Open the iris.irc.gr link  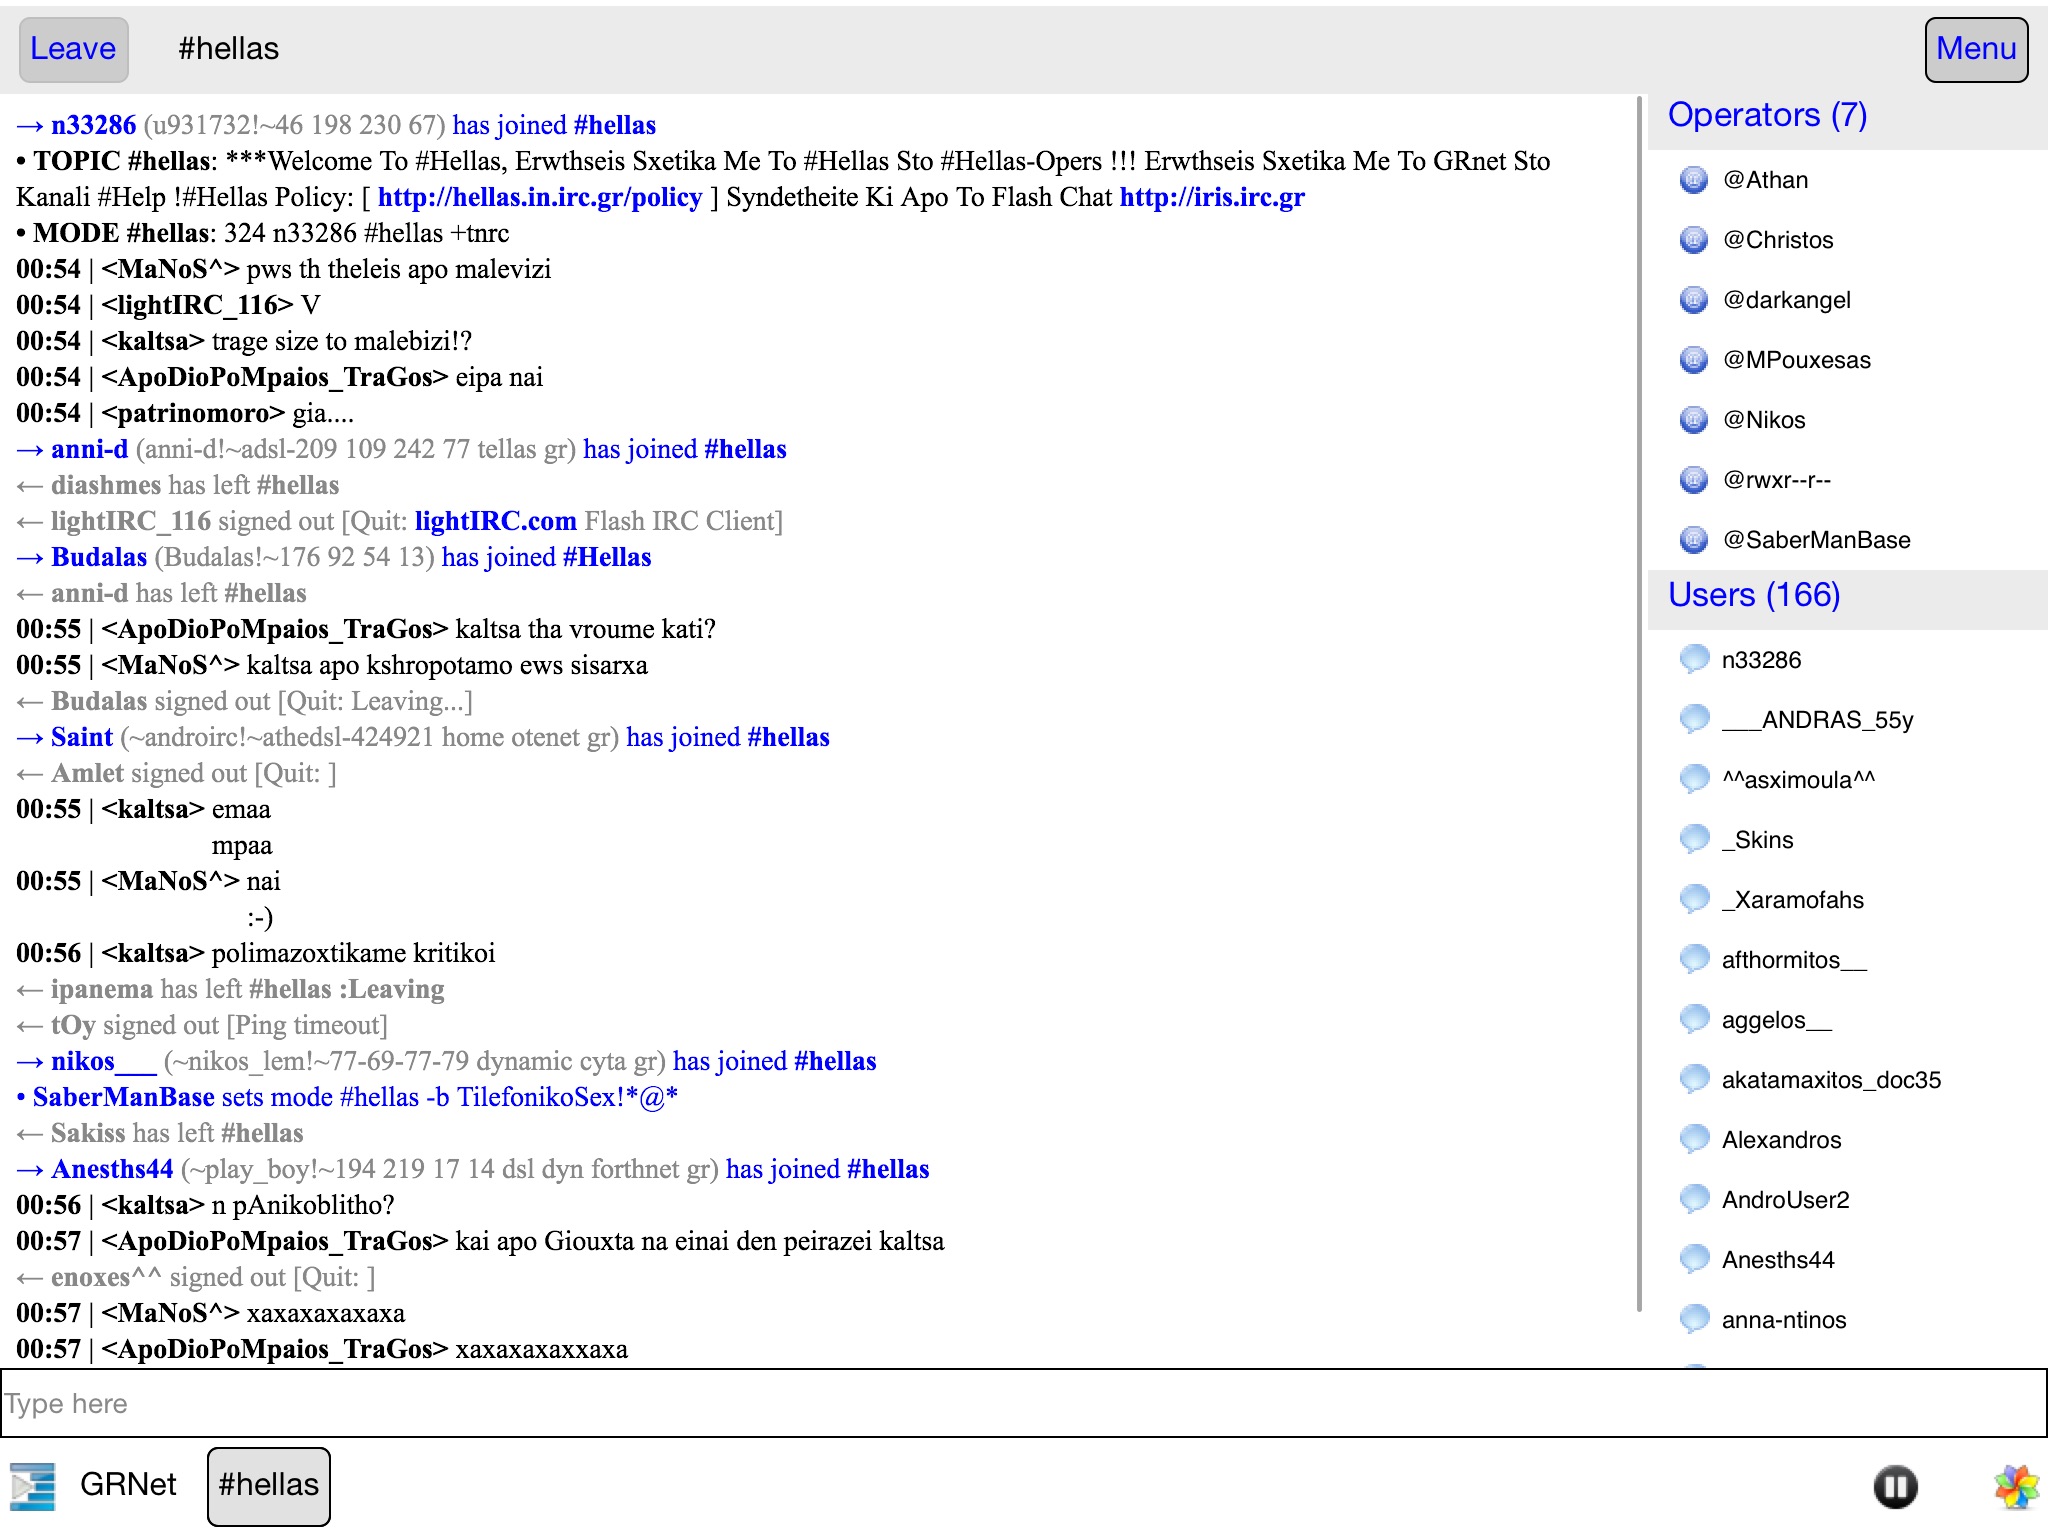point(1212,197)
